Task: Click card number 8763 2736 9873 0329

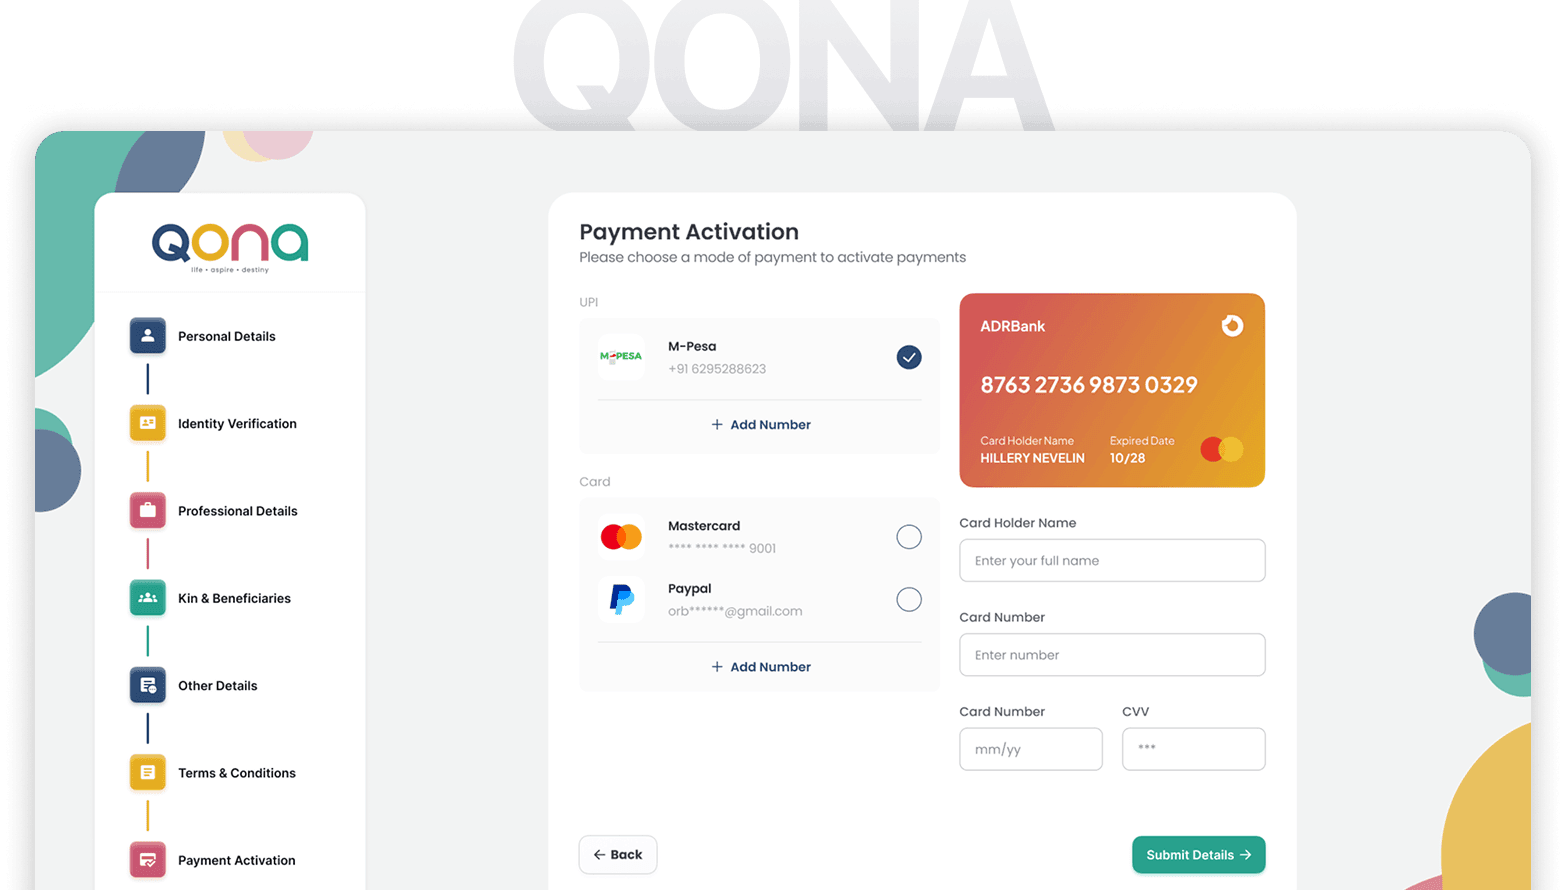Action: coord(1089,385)
